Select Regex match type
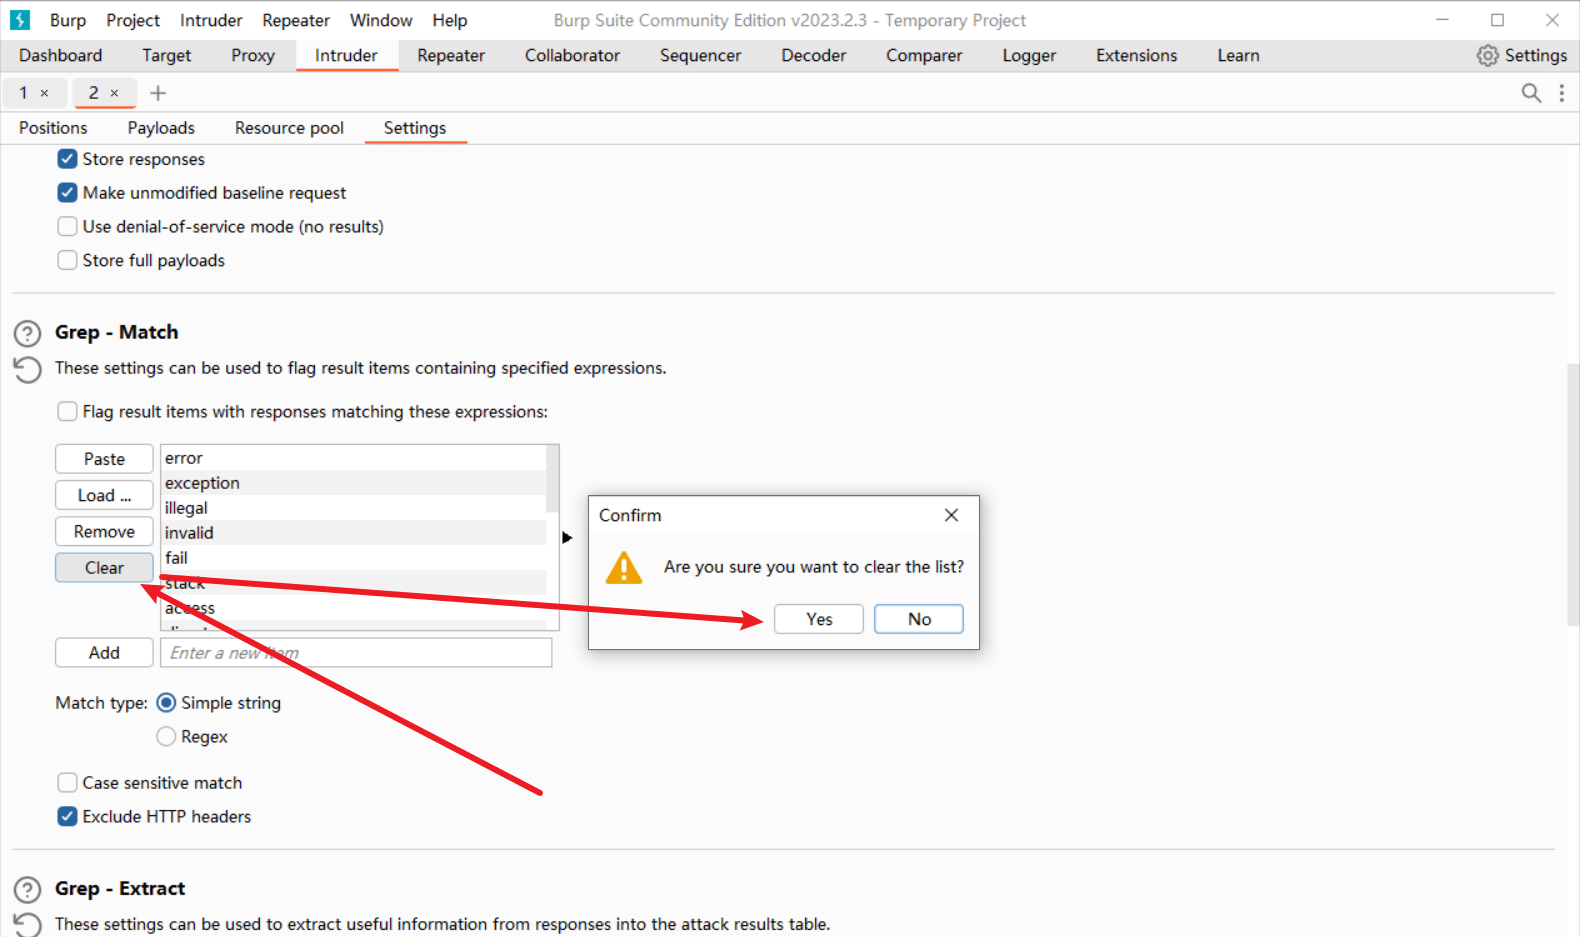Image resolution: width=1580 pixels, height=937 pixels. click(x=167, y=737)
